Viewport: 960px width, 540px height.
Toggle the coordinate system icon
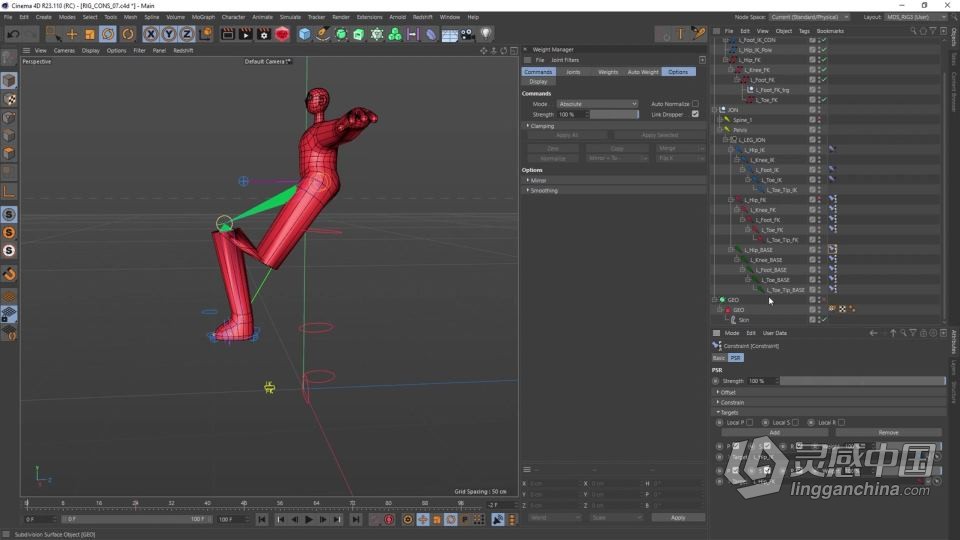(206, 34)
